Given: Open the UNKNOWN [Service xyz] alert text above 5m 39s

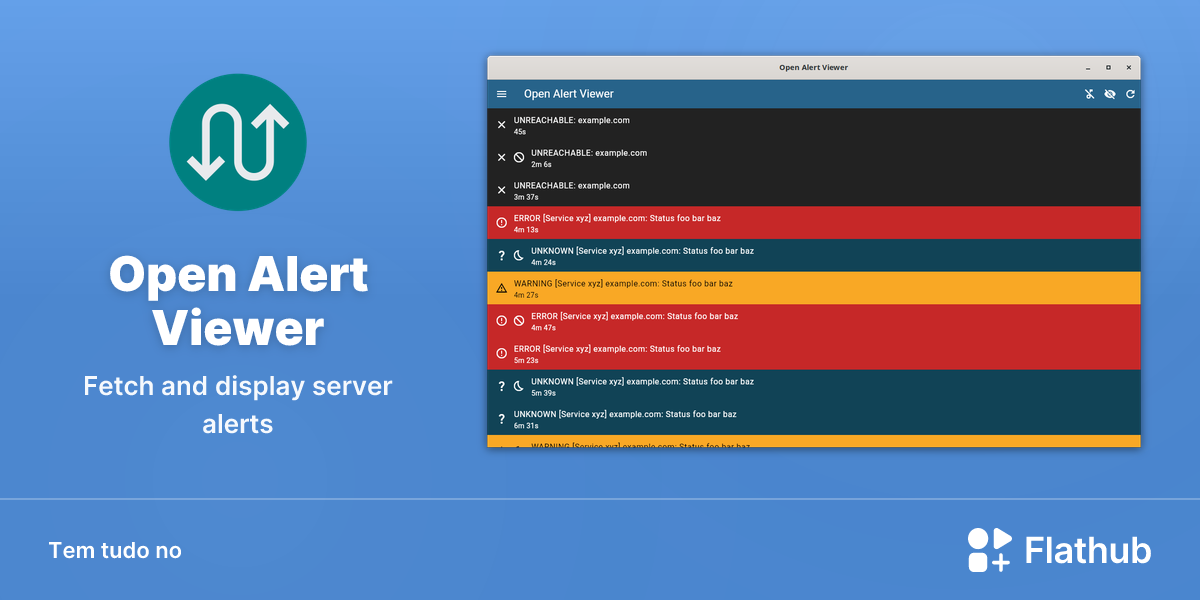Looking at the screenshot, I should coord(642,381).
